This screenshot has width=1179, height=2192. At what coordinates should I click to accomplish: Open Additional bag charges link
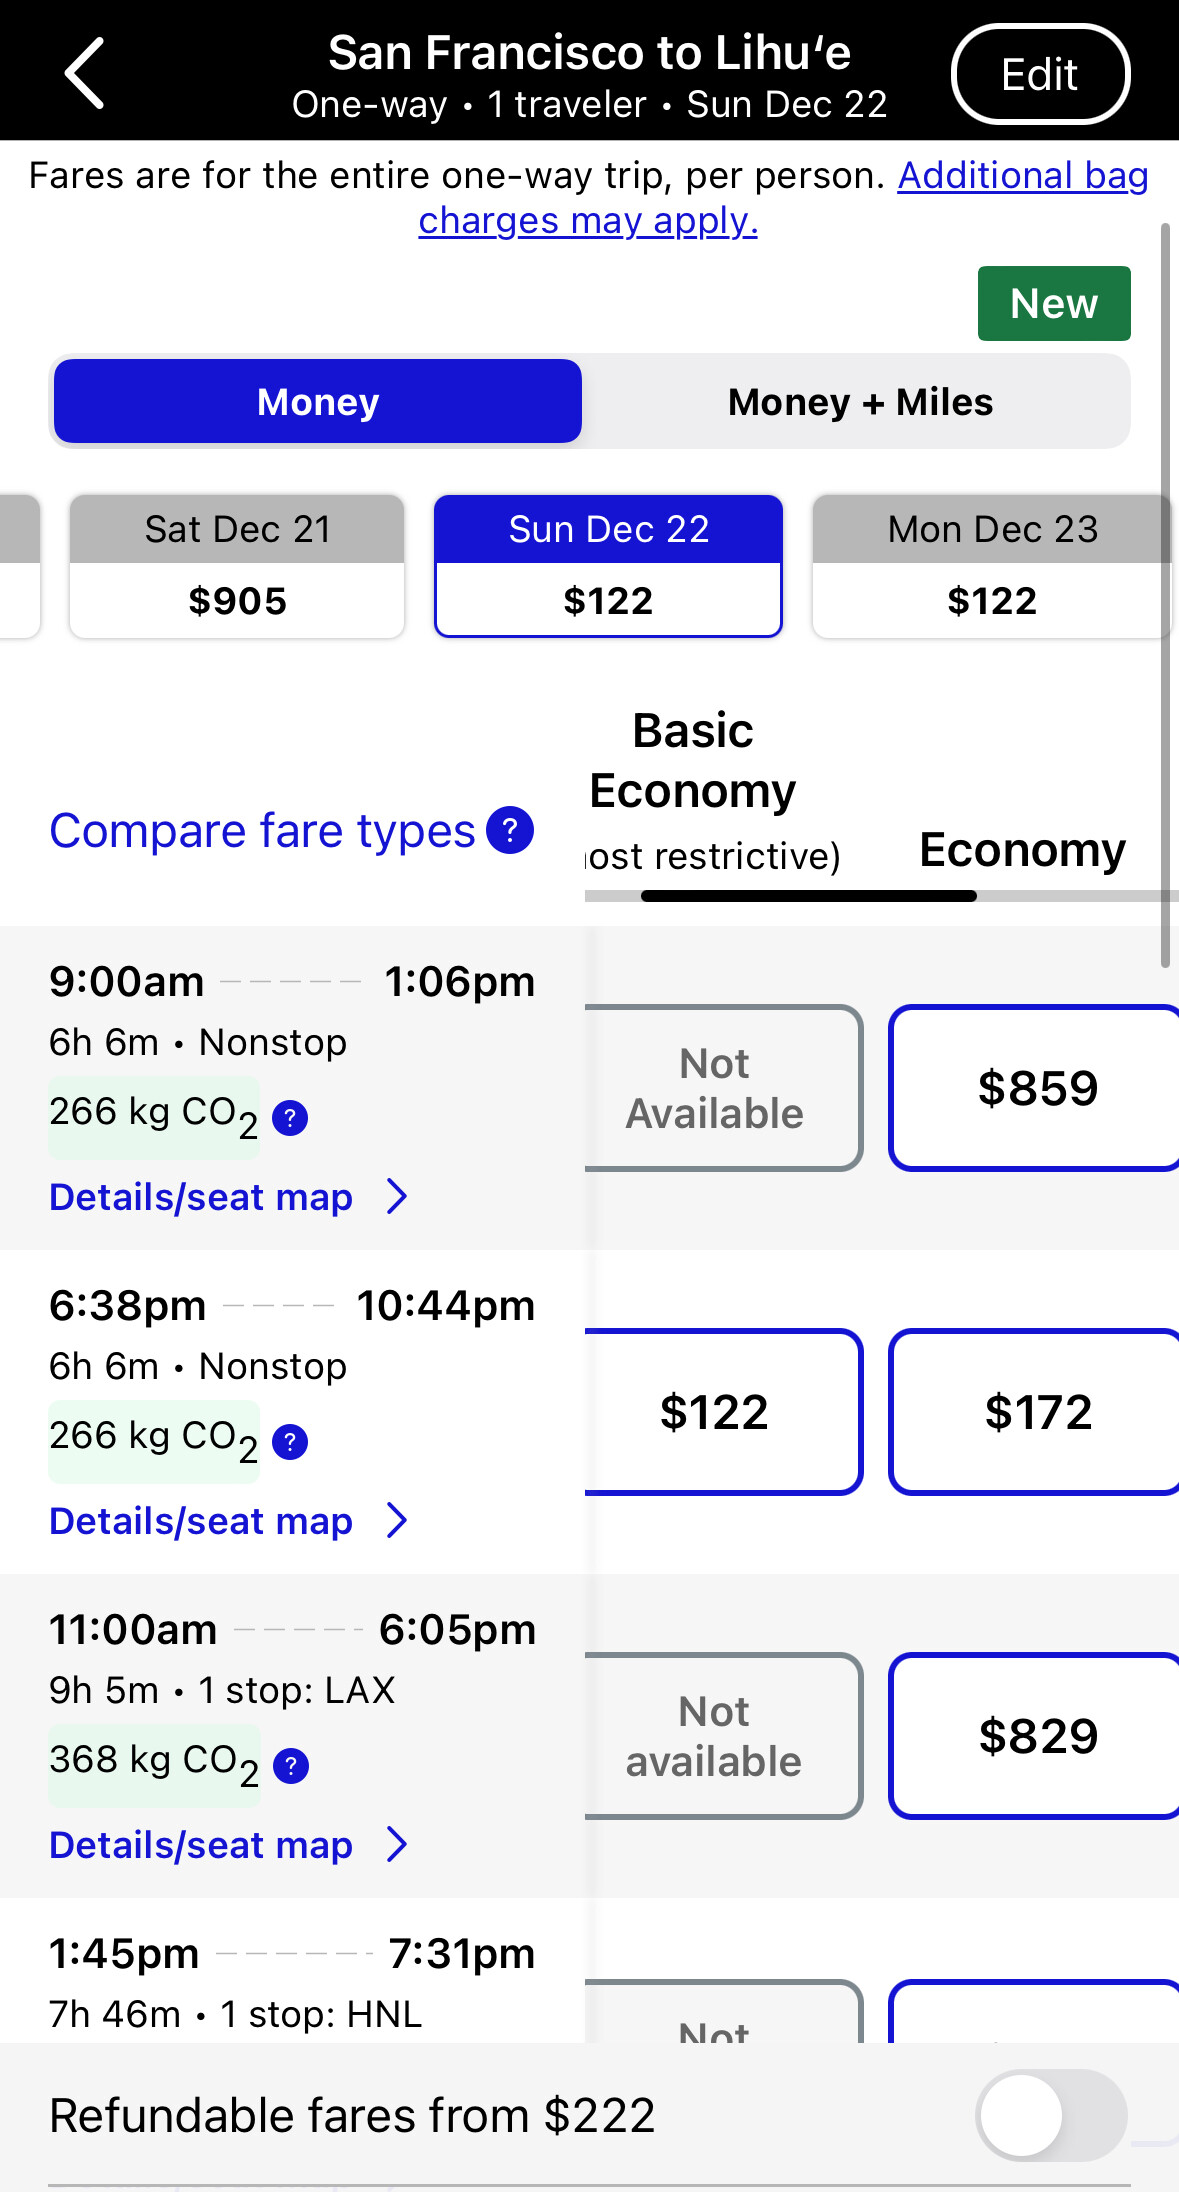[x=1022, y=176]
